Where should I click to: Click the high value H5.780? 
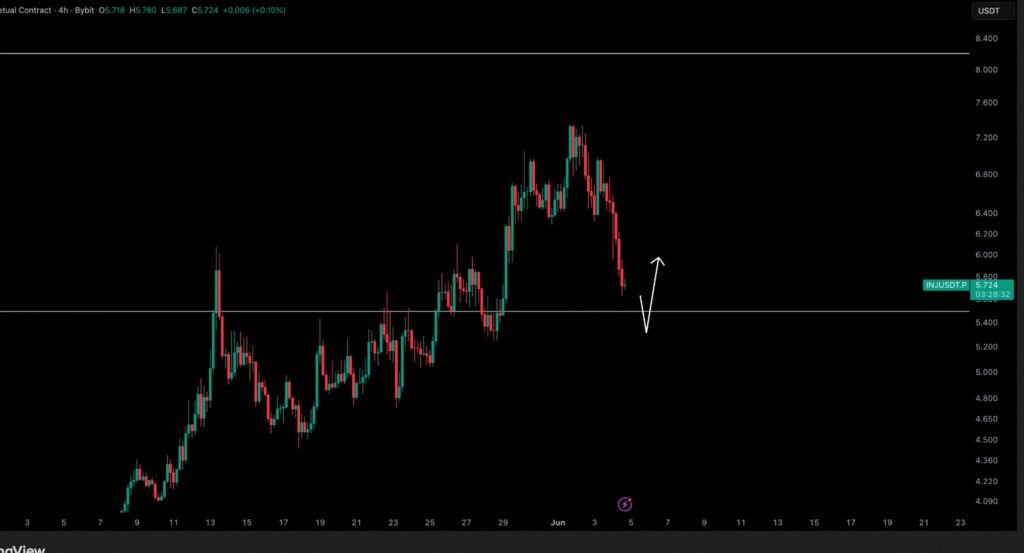(x=143, y=10)
